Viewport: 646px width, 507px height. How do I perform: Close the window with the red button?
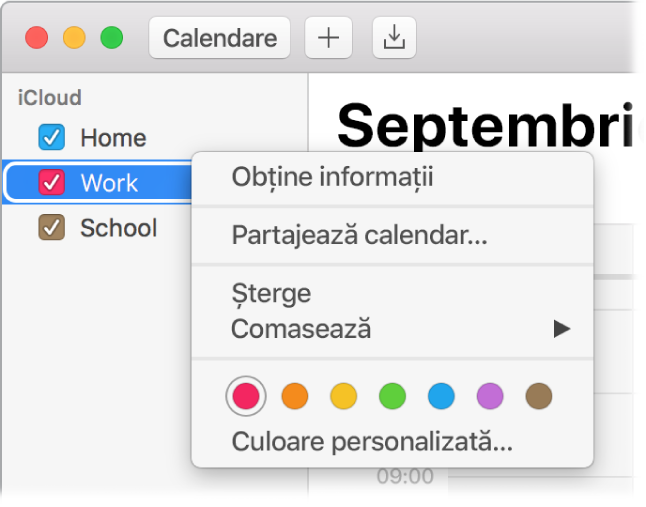tap(37, 37)
